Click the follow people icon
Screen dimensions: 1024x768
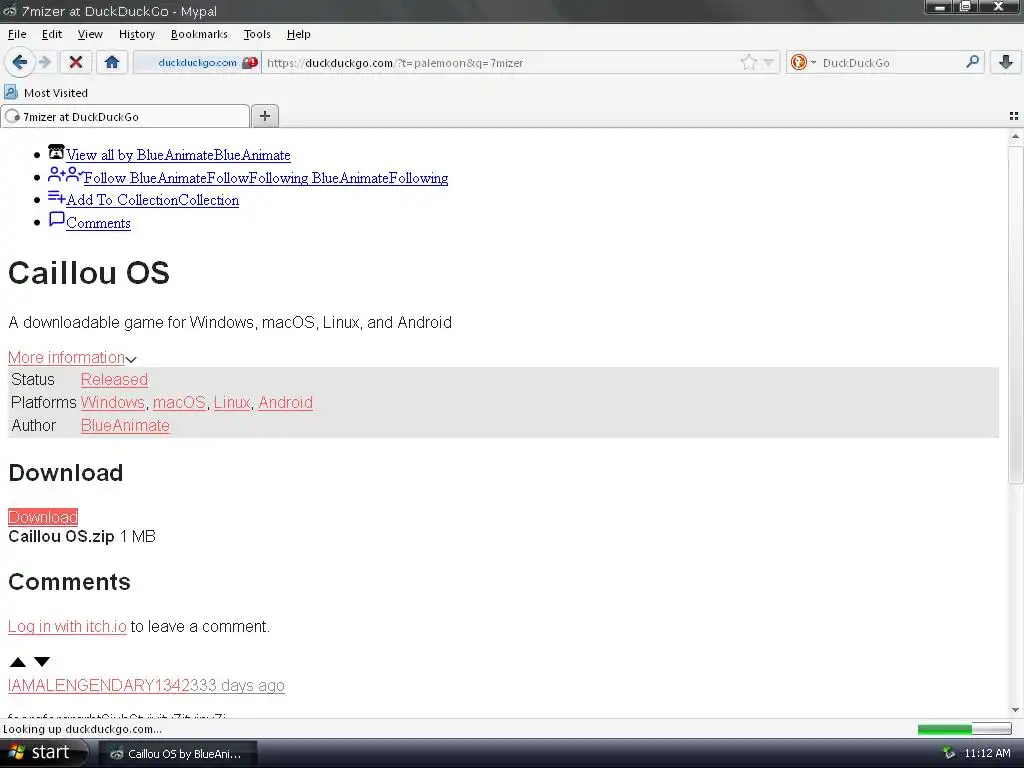coord(65,174)
